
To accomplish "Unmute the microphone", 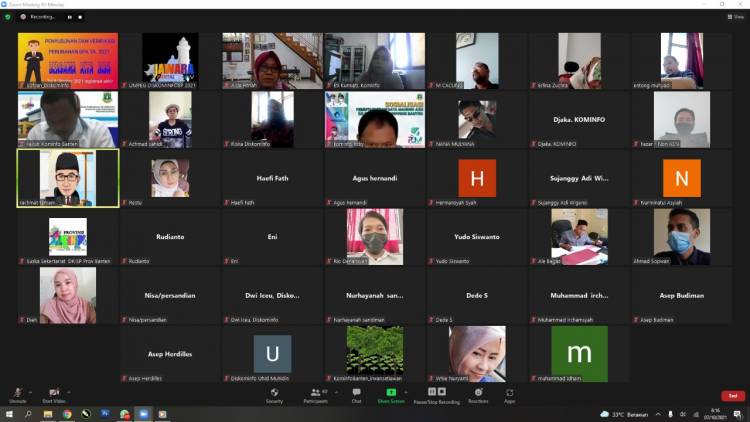I will [16, 394].
